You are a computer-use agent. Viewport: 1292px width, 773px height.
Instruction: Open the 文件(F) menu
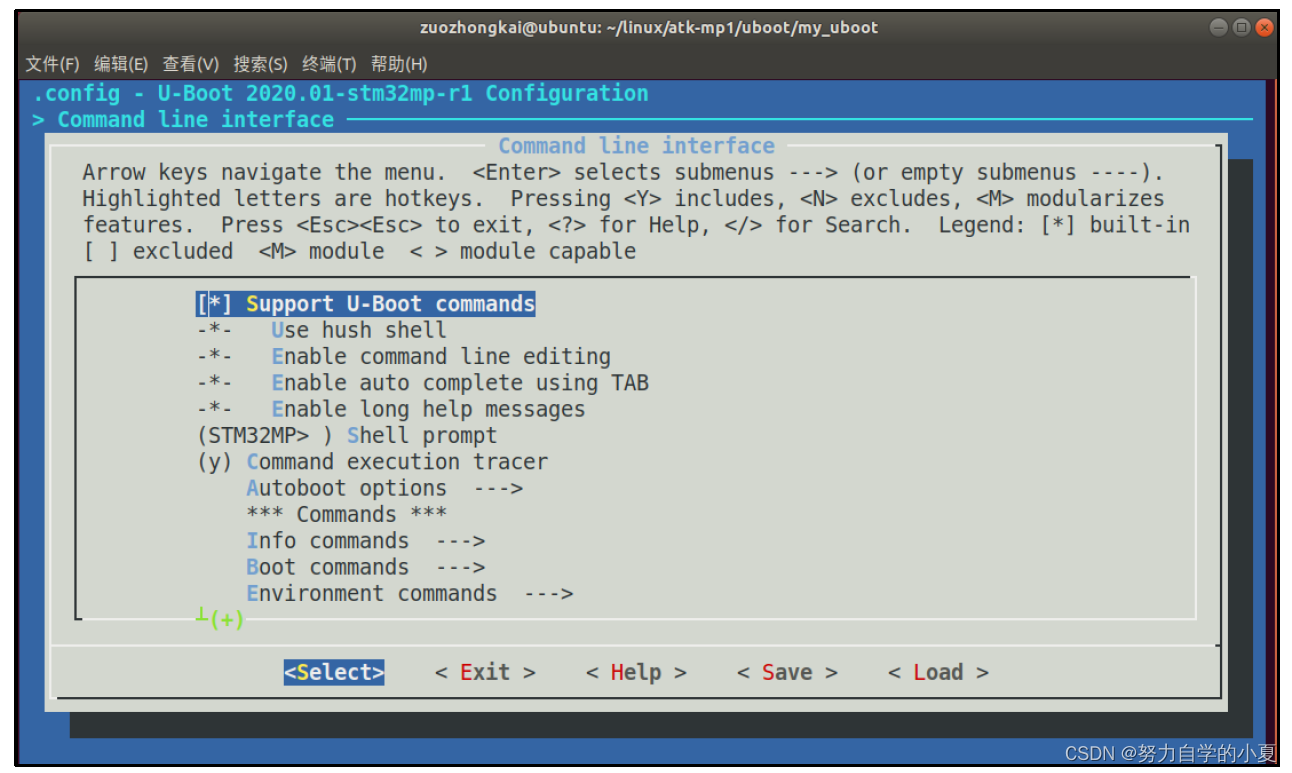[52, 64]
